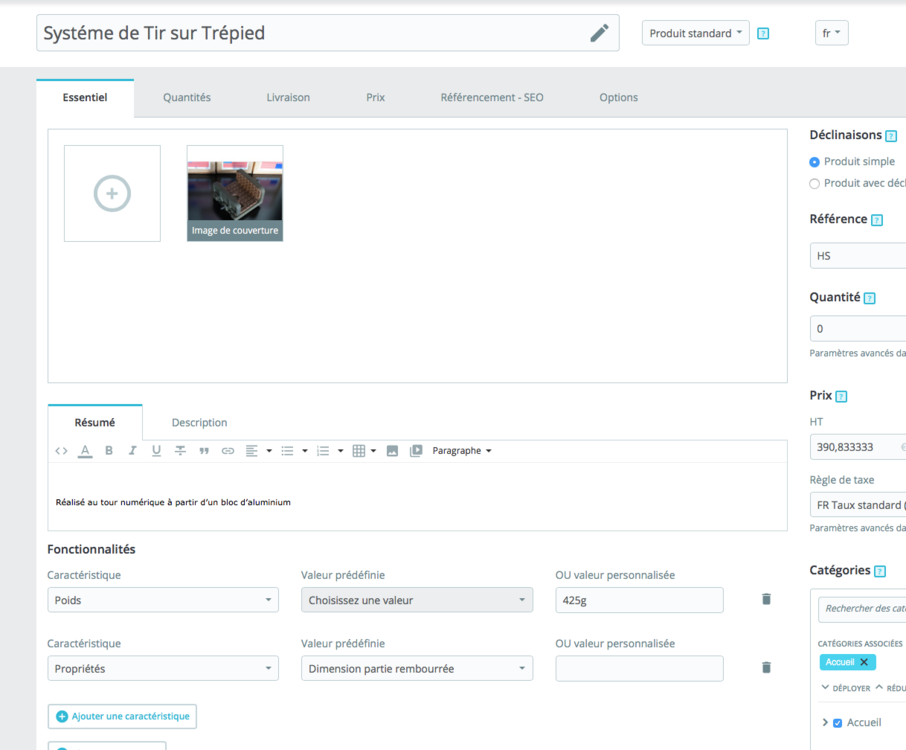Toggle source code view in editor
This screenshot has height=750, width=906.
[x=61, y=451]
